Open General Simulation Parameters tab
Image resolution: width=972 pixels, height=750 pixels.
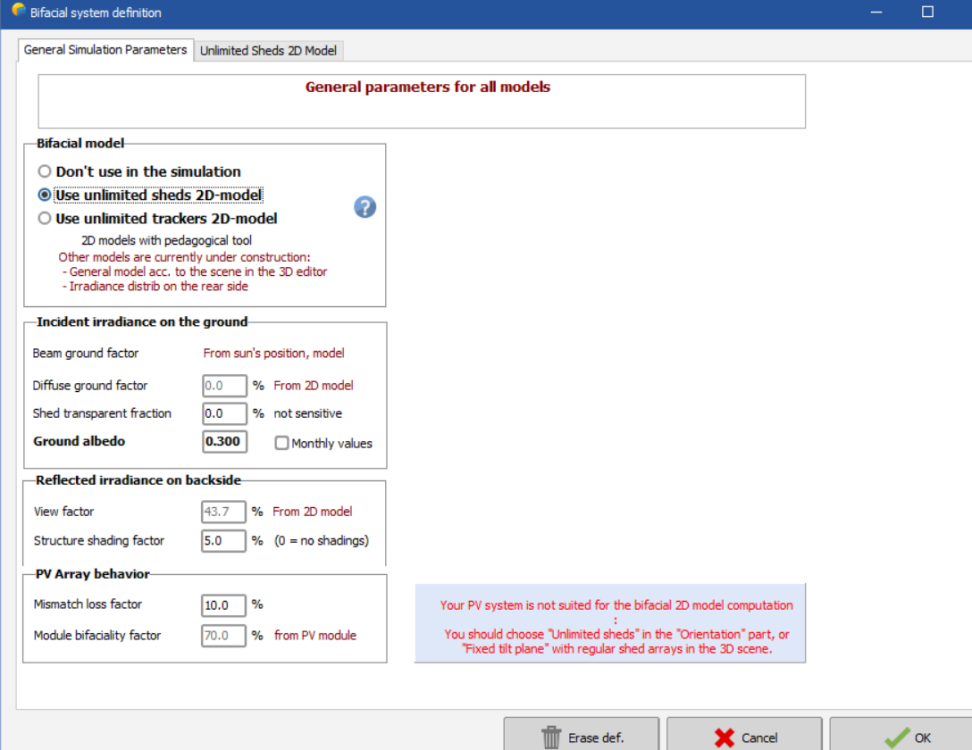pyautogui.click(x=105, y=50)
